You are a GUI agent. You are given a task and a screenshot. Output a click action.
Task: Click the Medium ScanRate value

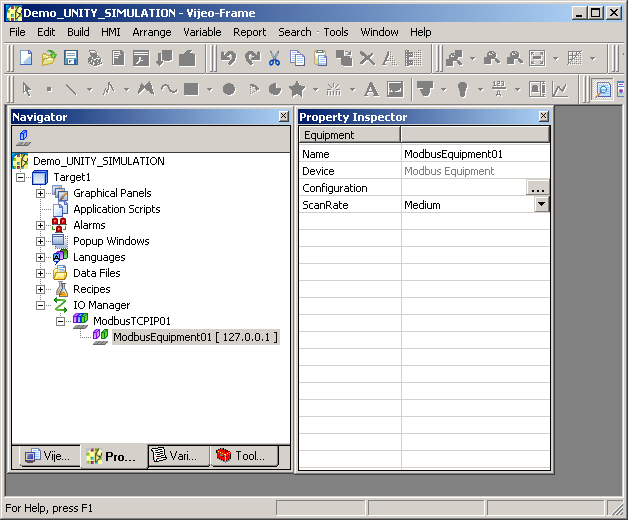(422, 205)
